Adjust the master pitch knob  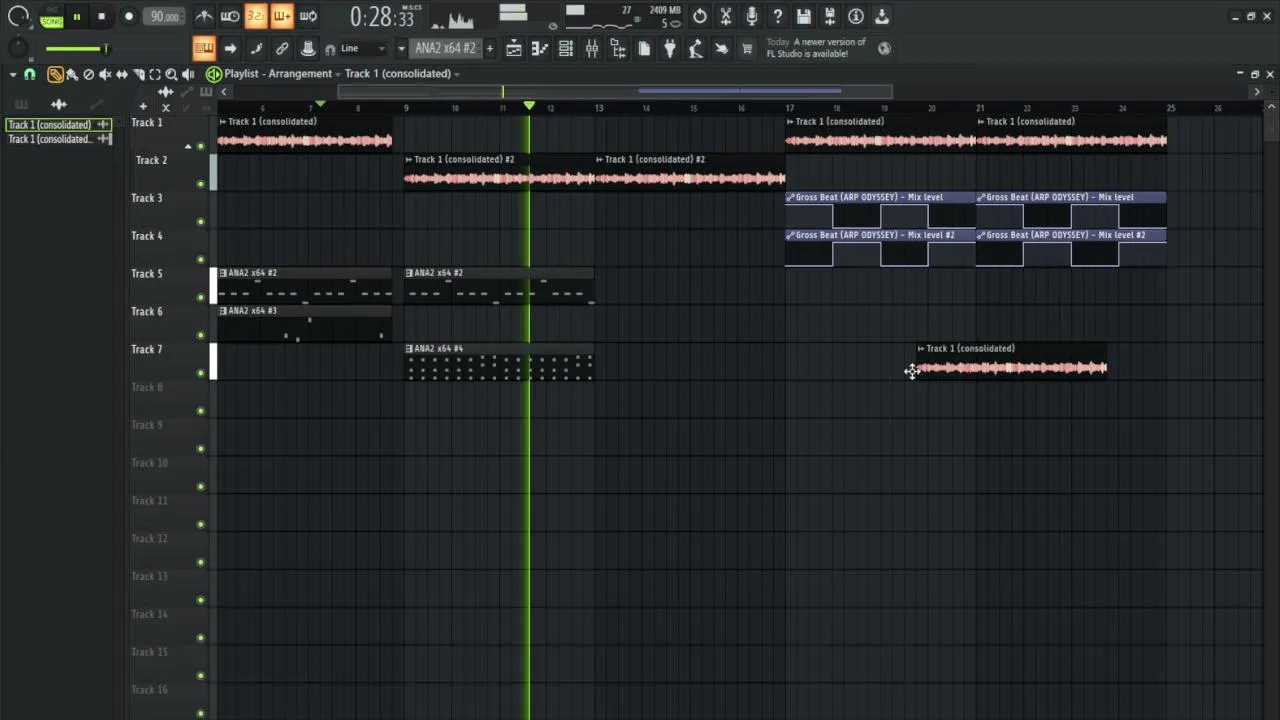point(17,48)
